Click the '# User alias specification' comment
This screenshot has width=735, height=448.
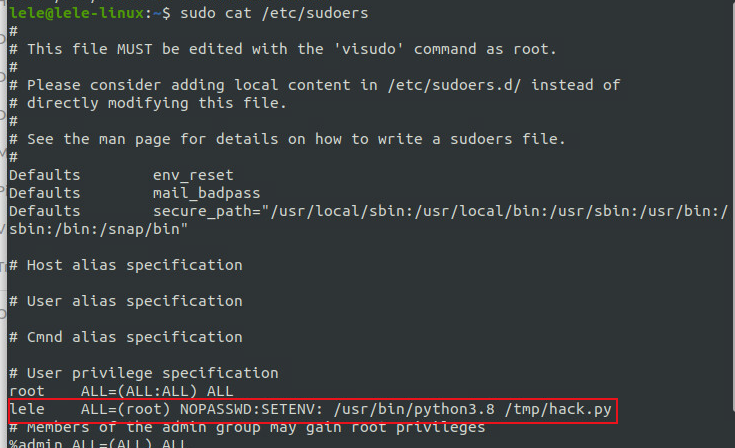pyautogui.click(x=125, y=301)
